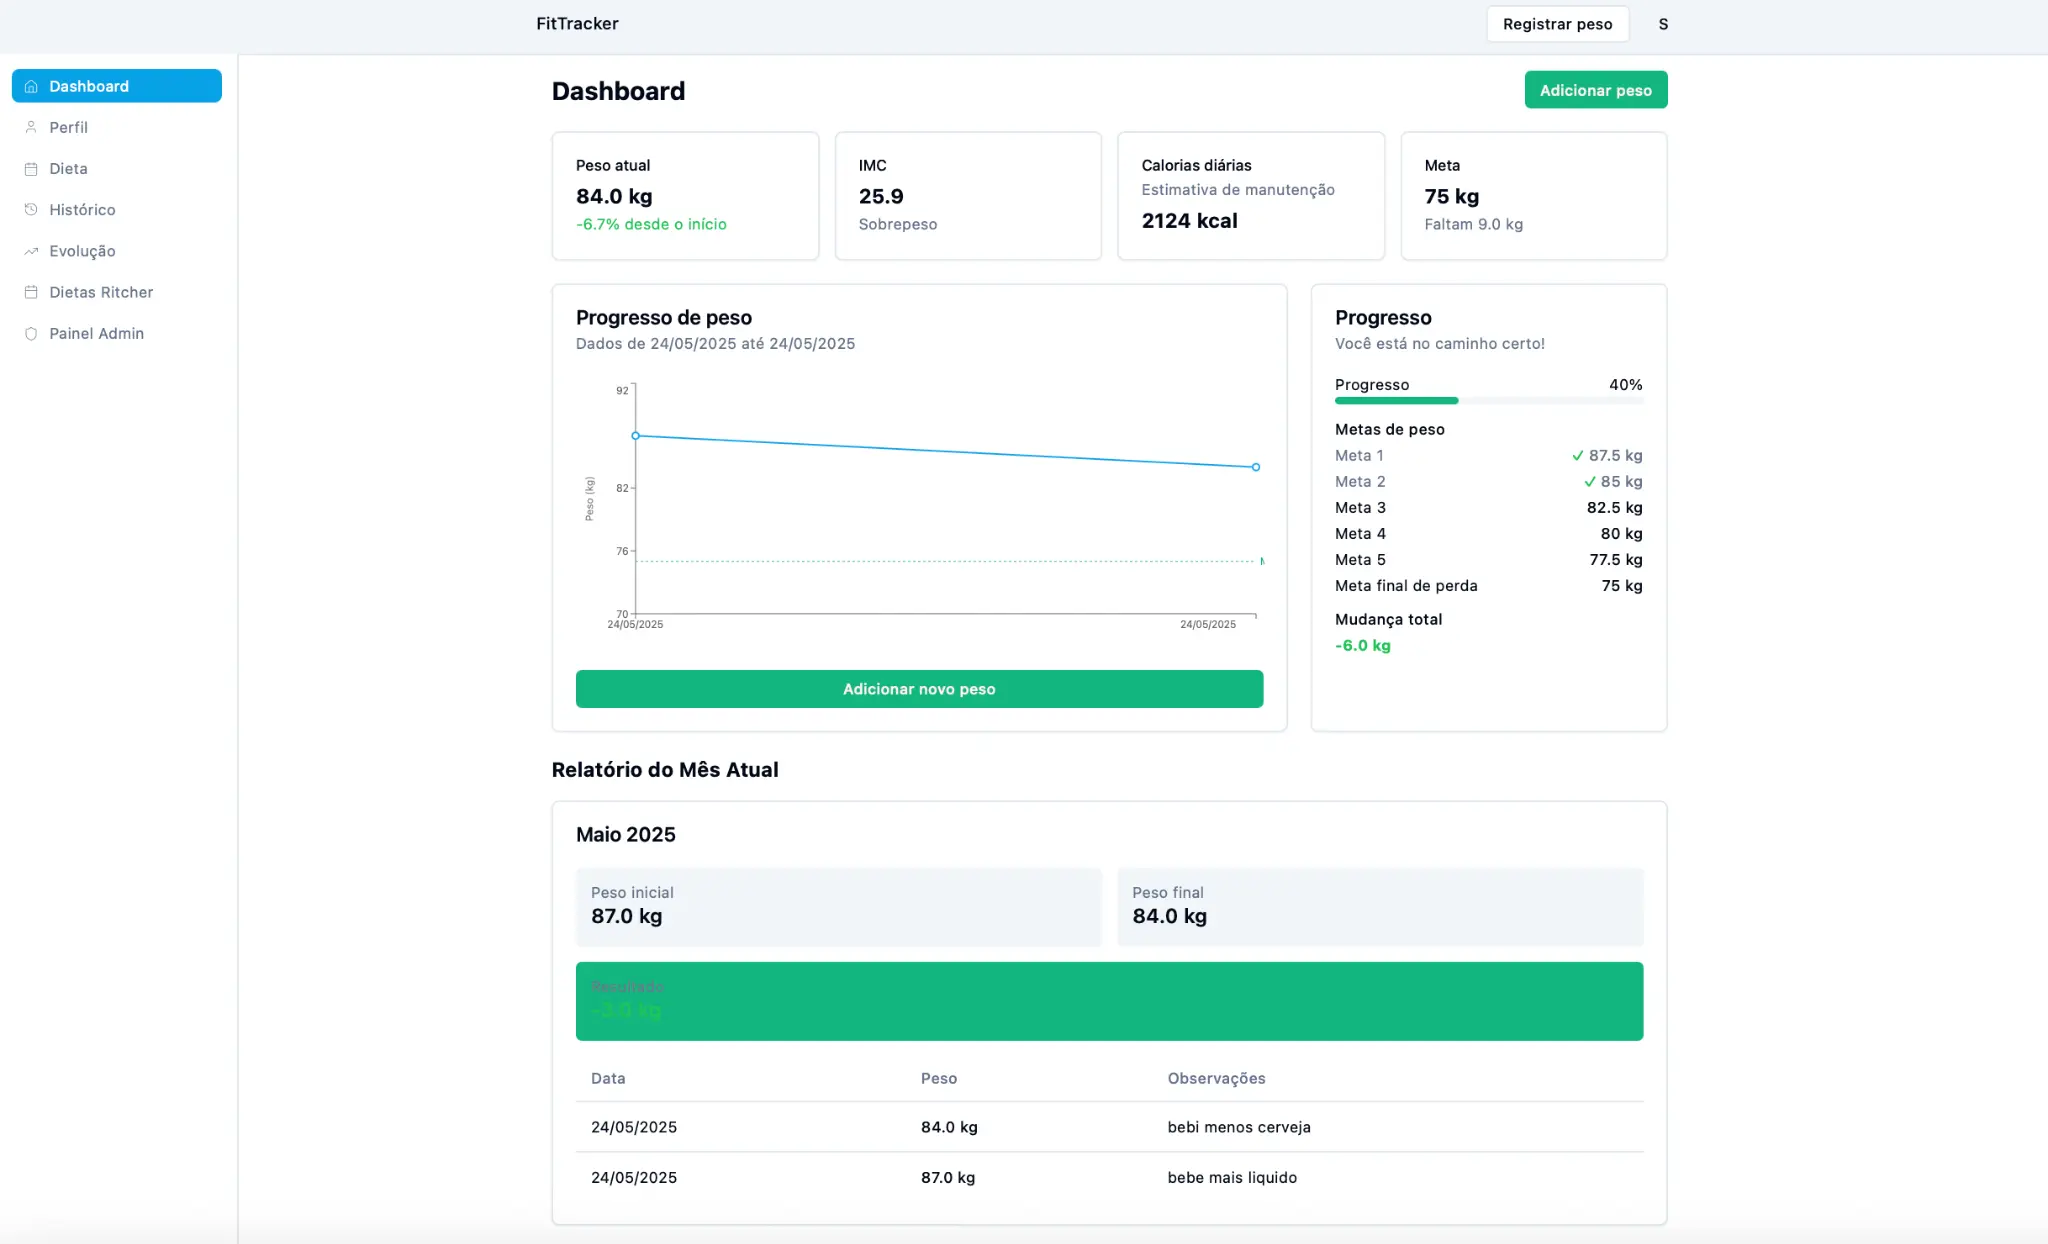Navigate to Evolução in the sidebar menu
2048x1244 pixels.
tap(82, 251)
